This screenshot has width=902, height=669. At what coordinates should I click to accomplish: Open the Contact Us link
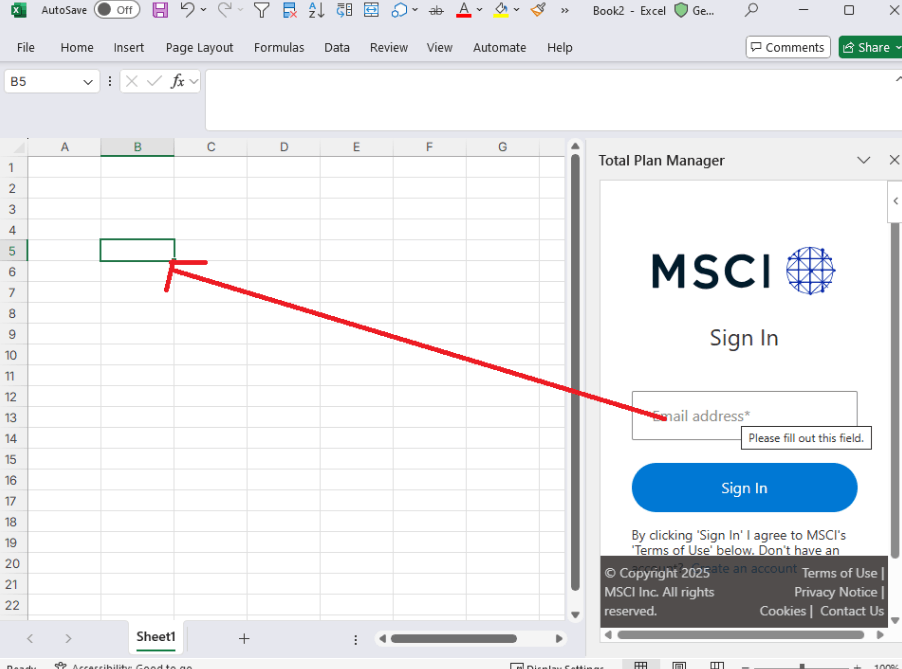[x=852, y=611]
